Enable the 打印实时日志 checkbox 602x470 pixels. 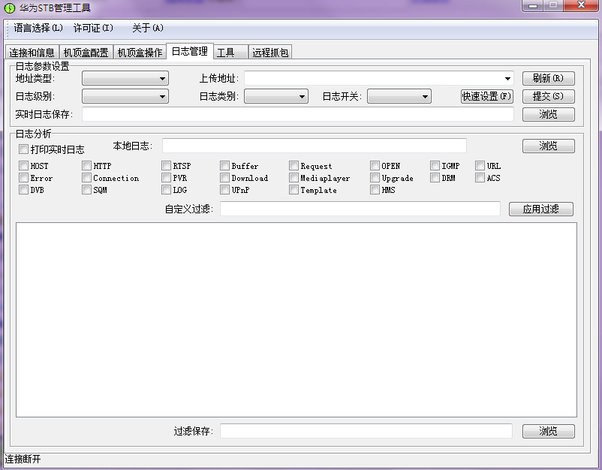pyautogui.click(x=24, y=149)
